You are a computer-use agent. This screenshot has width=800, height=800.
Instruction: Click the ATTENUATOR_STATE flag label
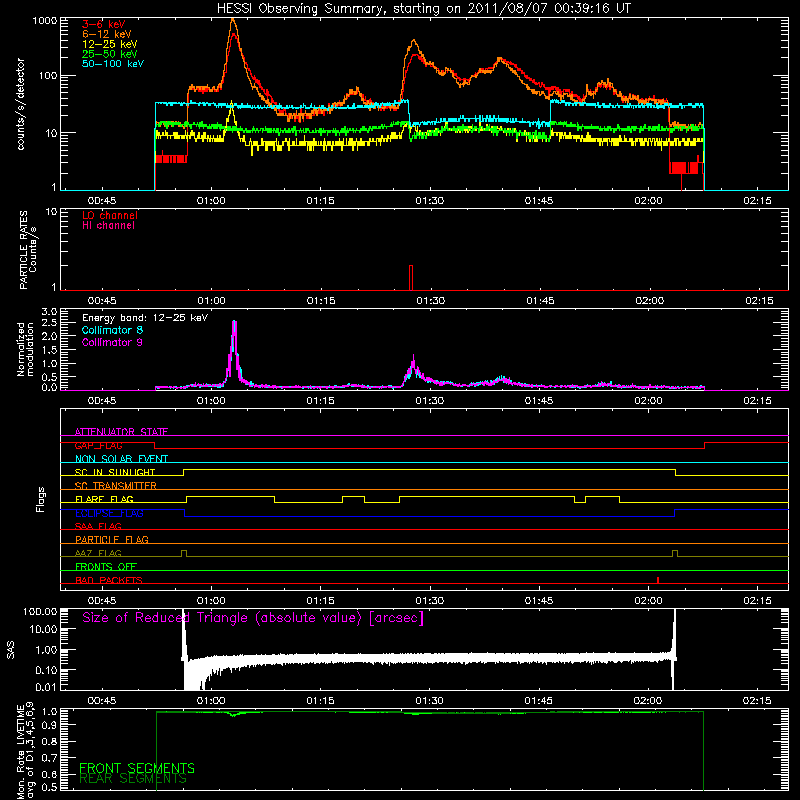[121, 432]
